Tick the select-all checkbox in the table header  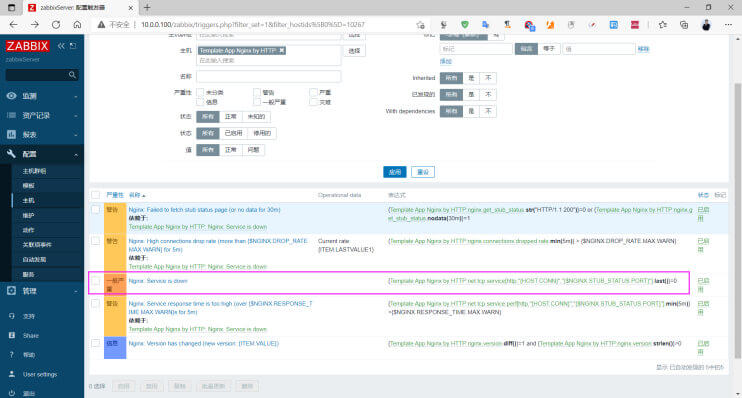click(96, 195)
